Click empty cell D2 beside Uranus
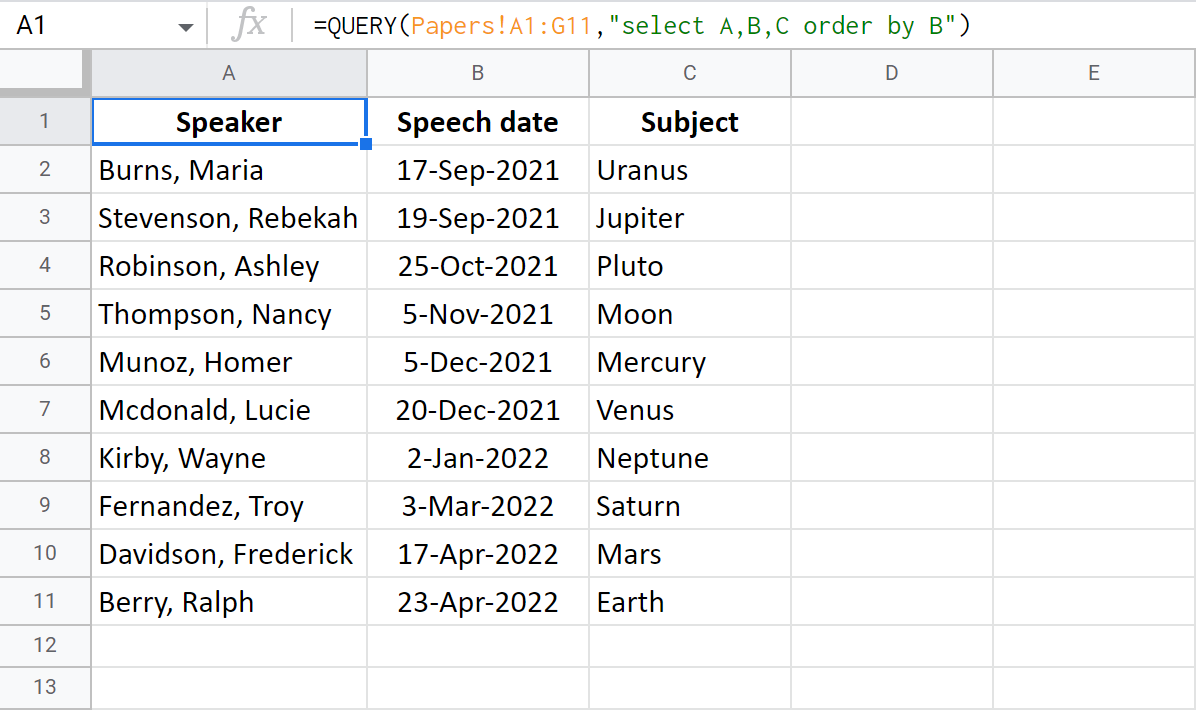 pos(891,170)
